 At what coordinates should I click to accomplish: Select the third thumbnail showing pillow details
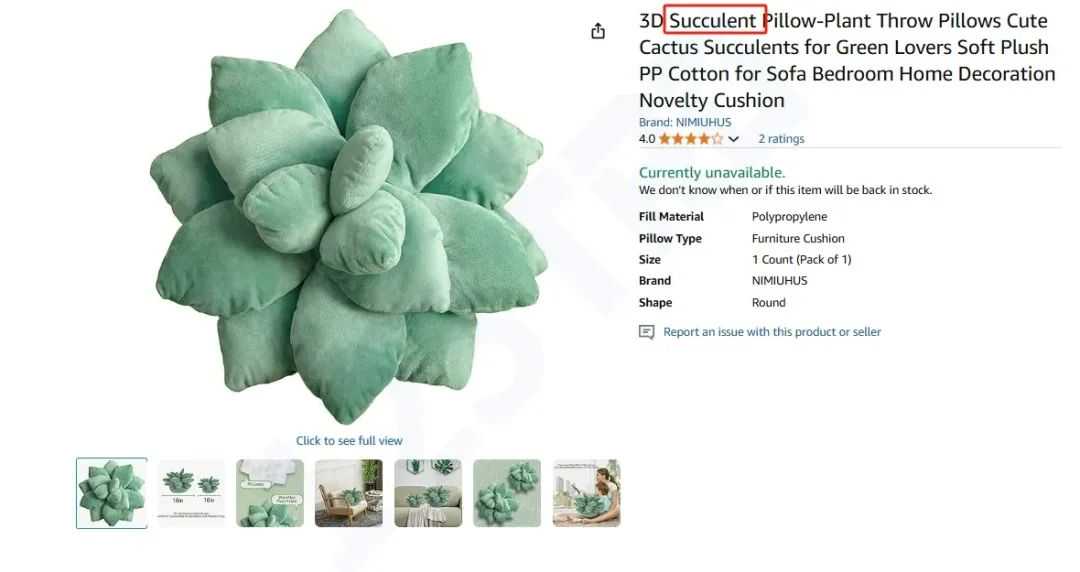pos(270,493)
